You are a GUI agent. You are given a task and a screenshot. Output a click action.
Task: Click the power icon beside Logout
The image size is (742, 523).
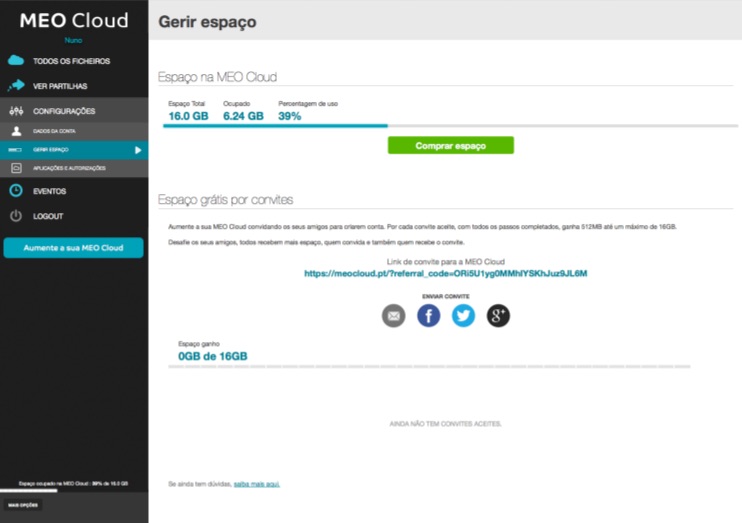point(16,216)
